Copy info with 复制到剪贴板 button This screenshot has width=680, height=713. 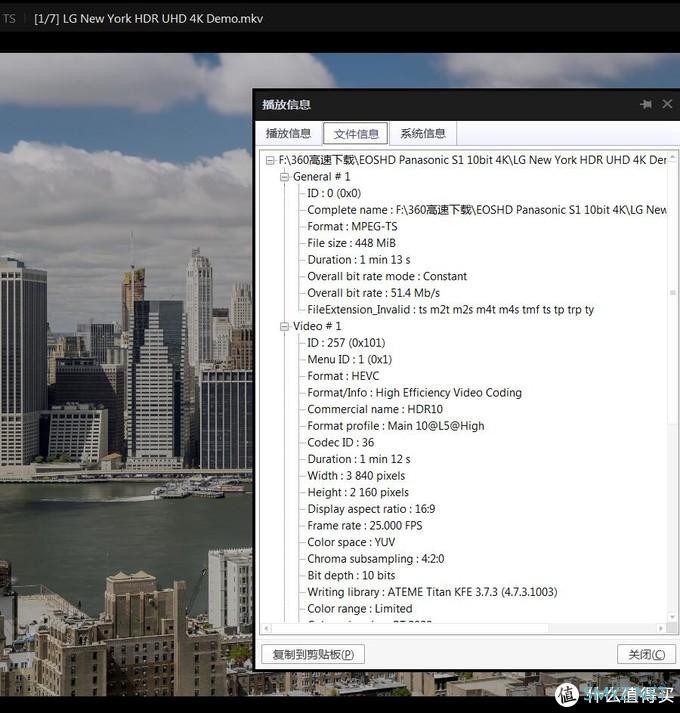[313, 654]
